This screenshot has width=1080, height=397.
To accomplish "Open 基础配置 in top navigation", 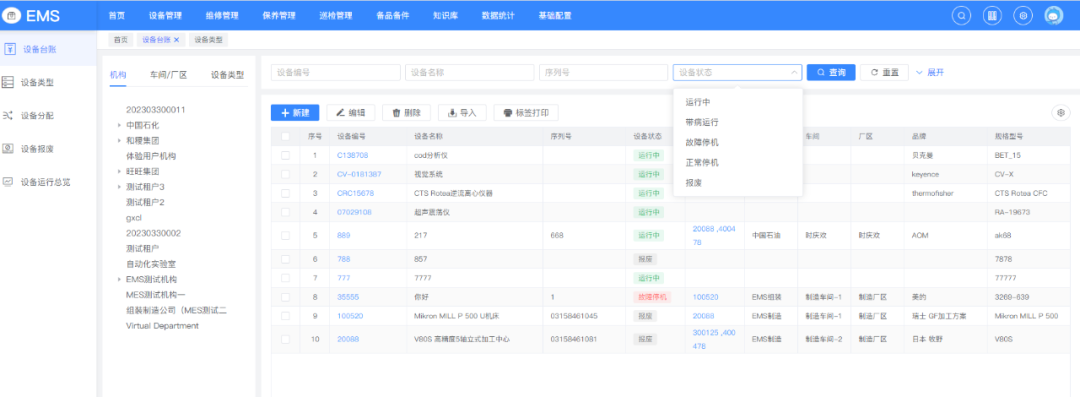I will pyautogui.click(x=555, y=15).
